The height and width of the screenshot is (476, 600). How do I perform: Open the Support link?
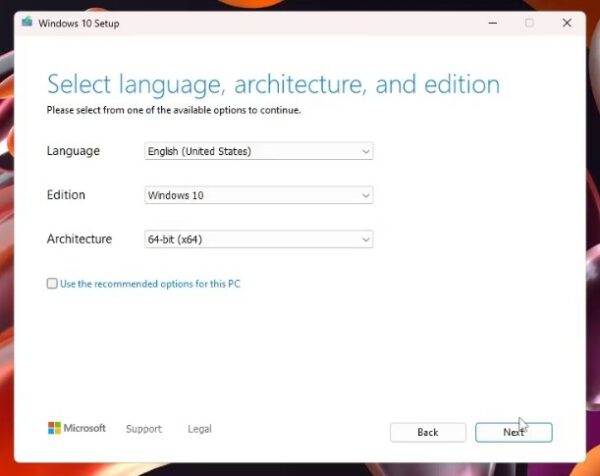click(x=143, y=429)
